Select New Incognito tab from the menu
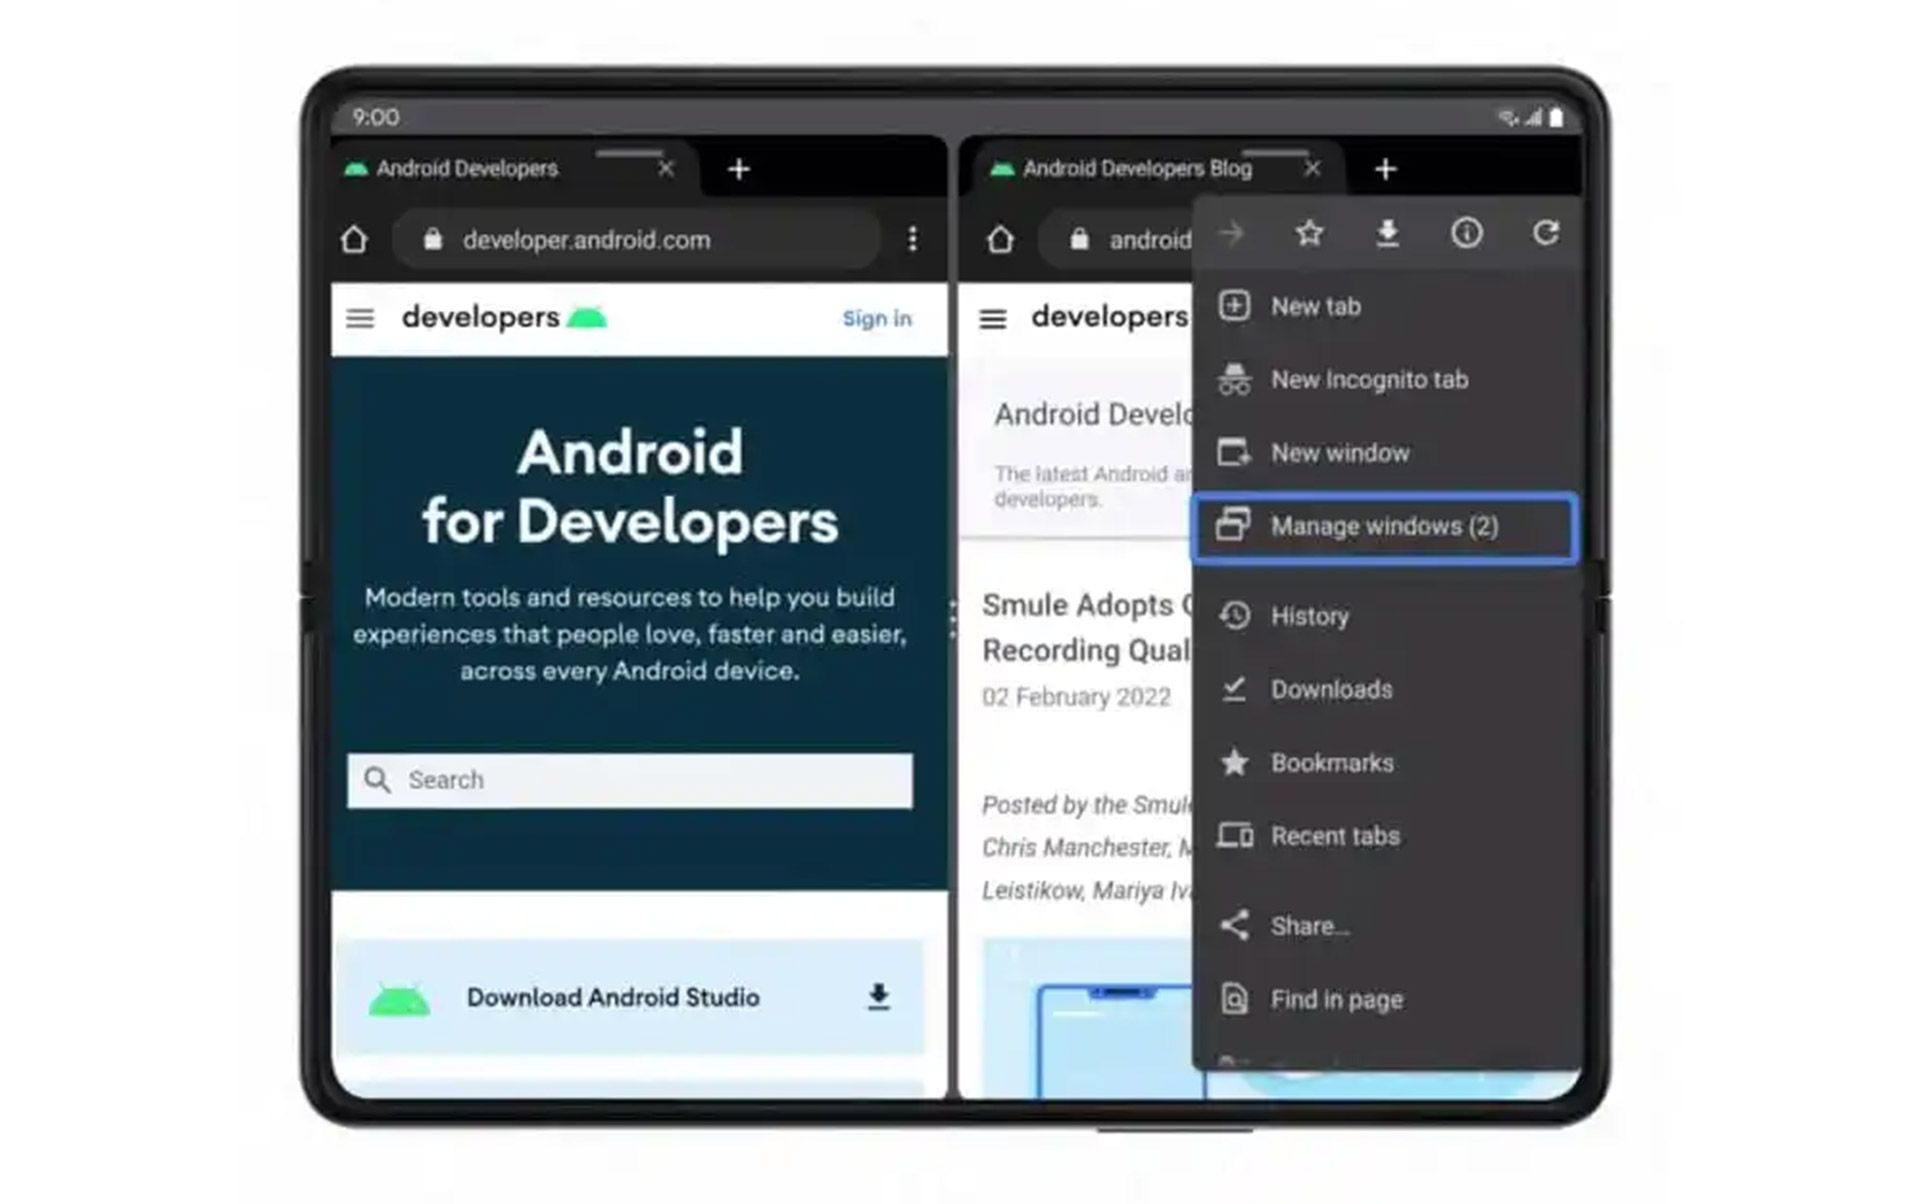 click(1386, 380)
